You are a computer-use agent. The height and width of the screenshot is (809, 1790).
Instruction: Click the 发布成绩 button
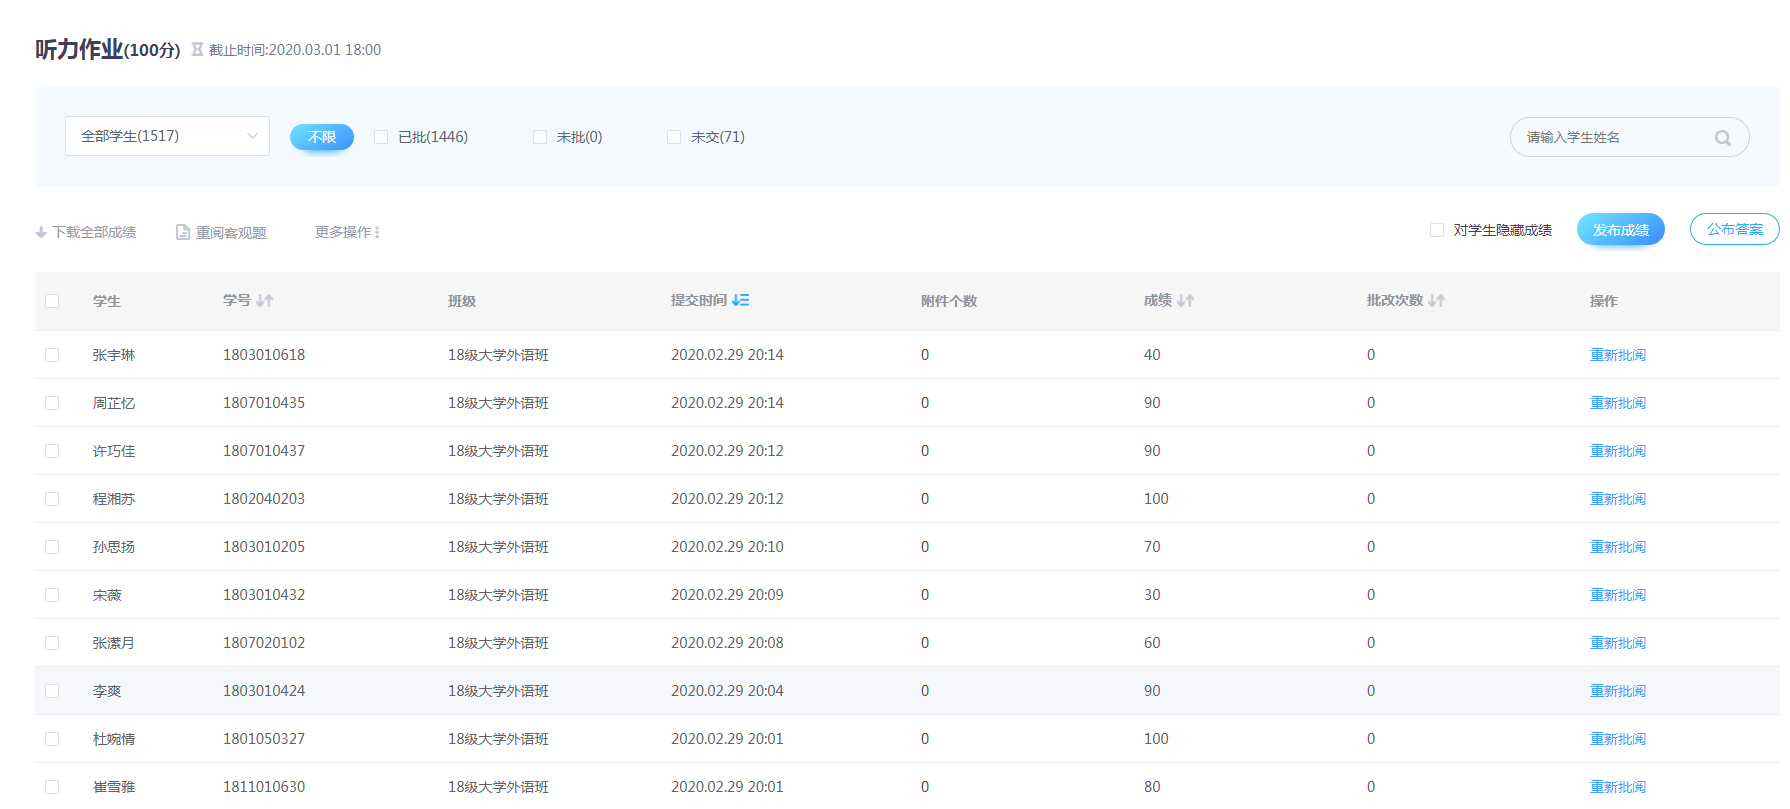coord(1620,229)
